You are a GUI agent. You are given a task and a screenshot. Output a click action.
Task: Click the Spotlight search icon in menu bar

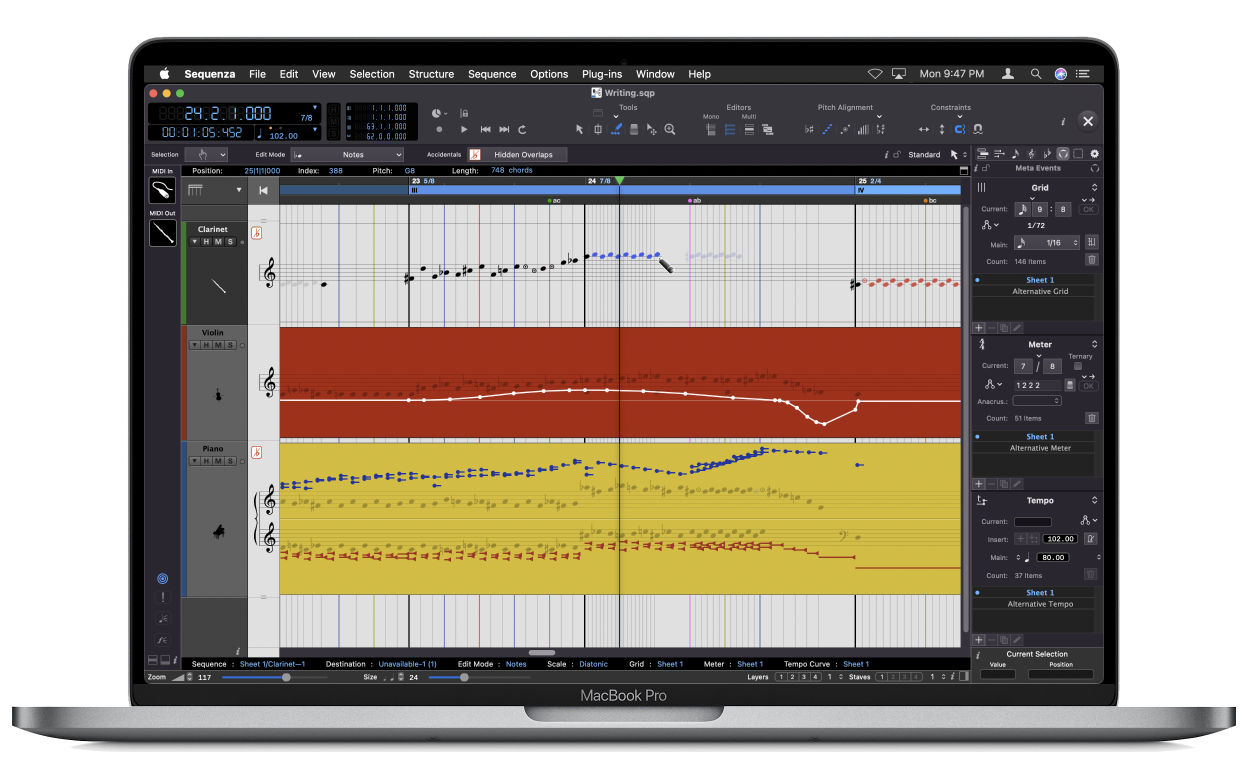point(1036,74)
